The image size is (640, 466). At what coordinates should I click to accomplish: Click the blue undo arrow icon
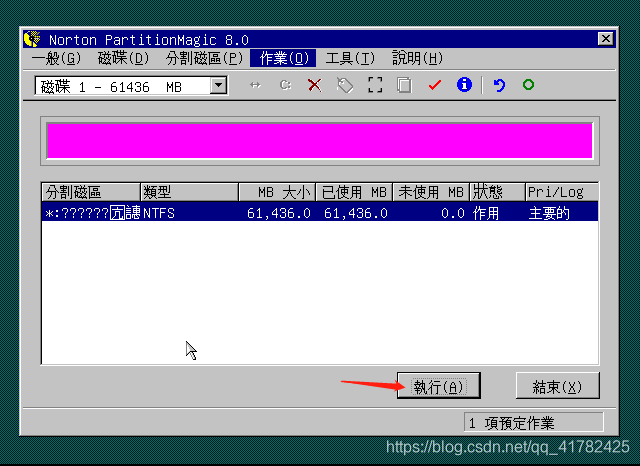(x=499, y=85)
